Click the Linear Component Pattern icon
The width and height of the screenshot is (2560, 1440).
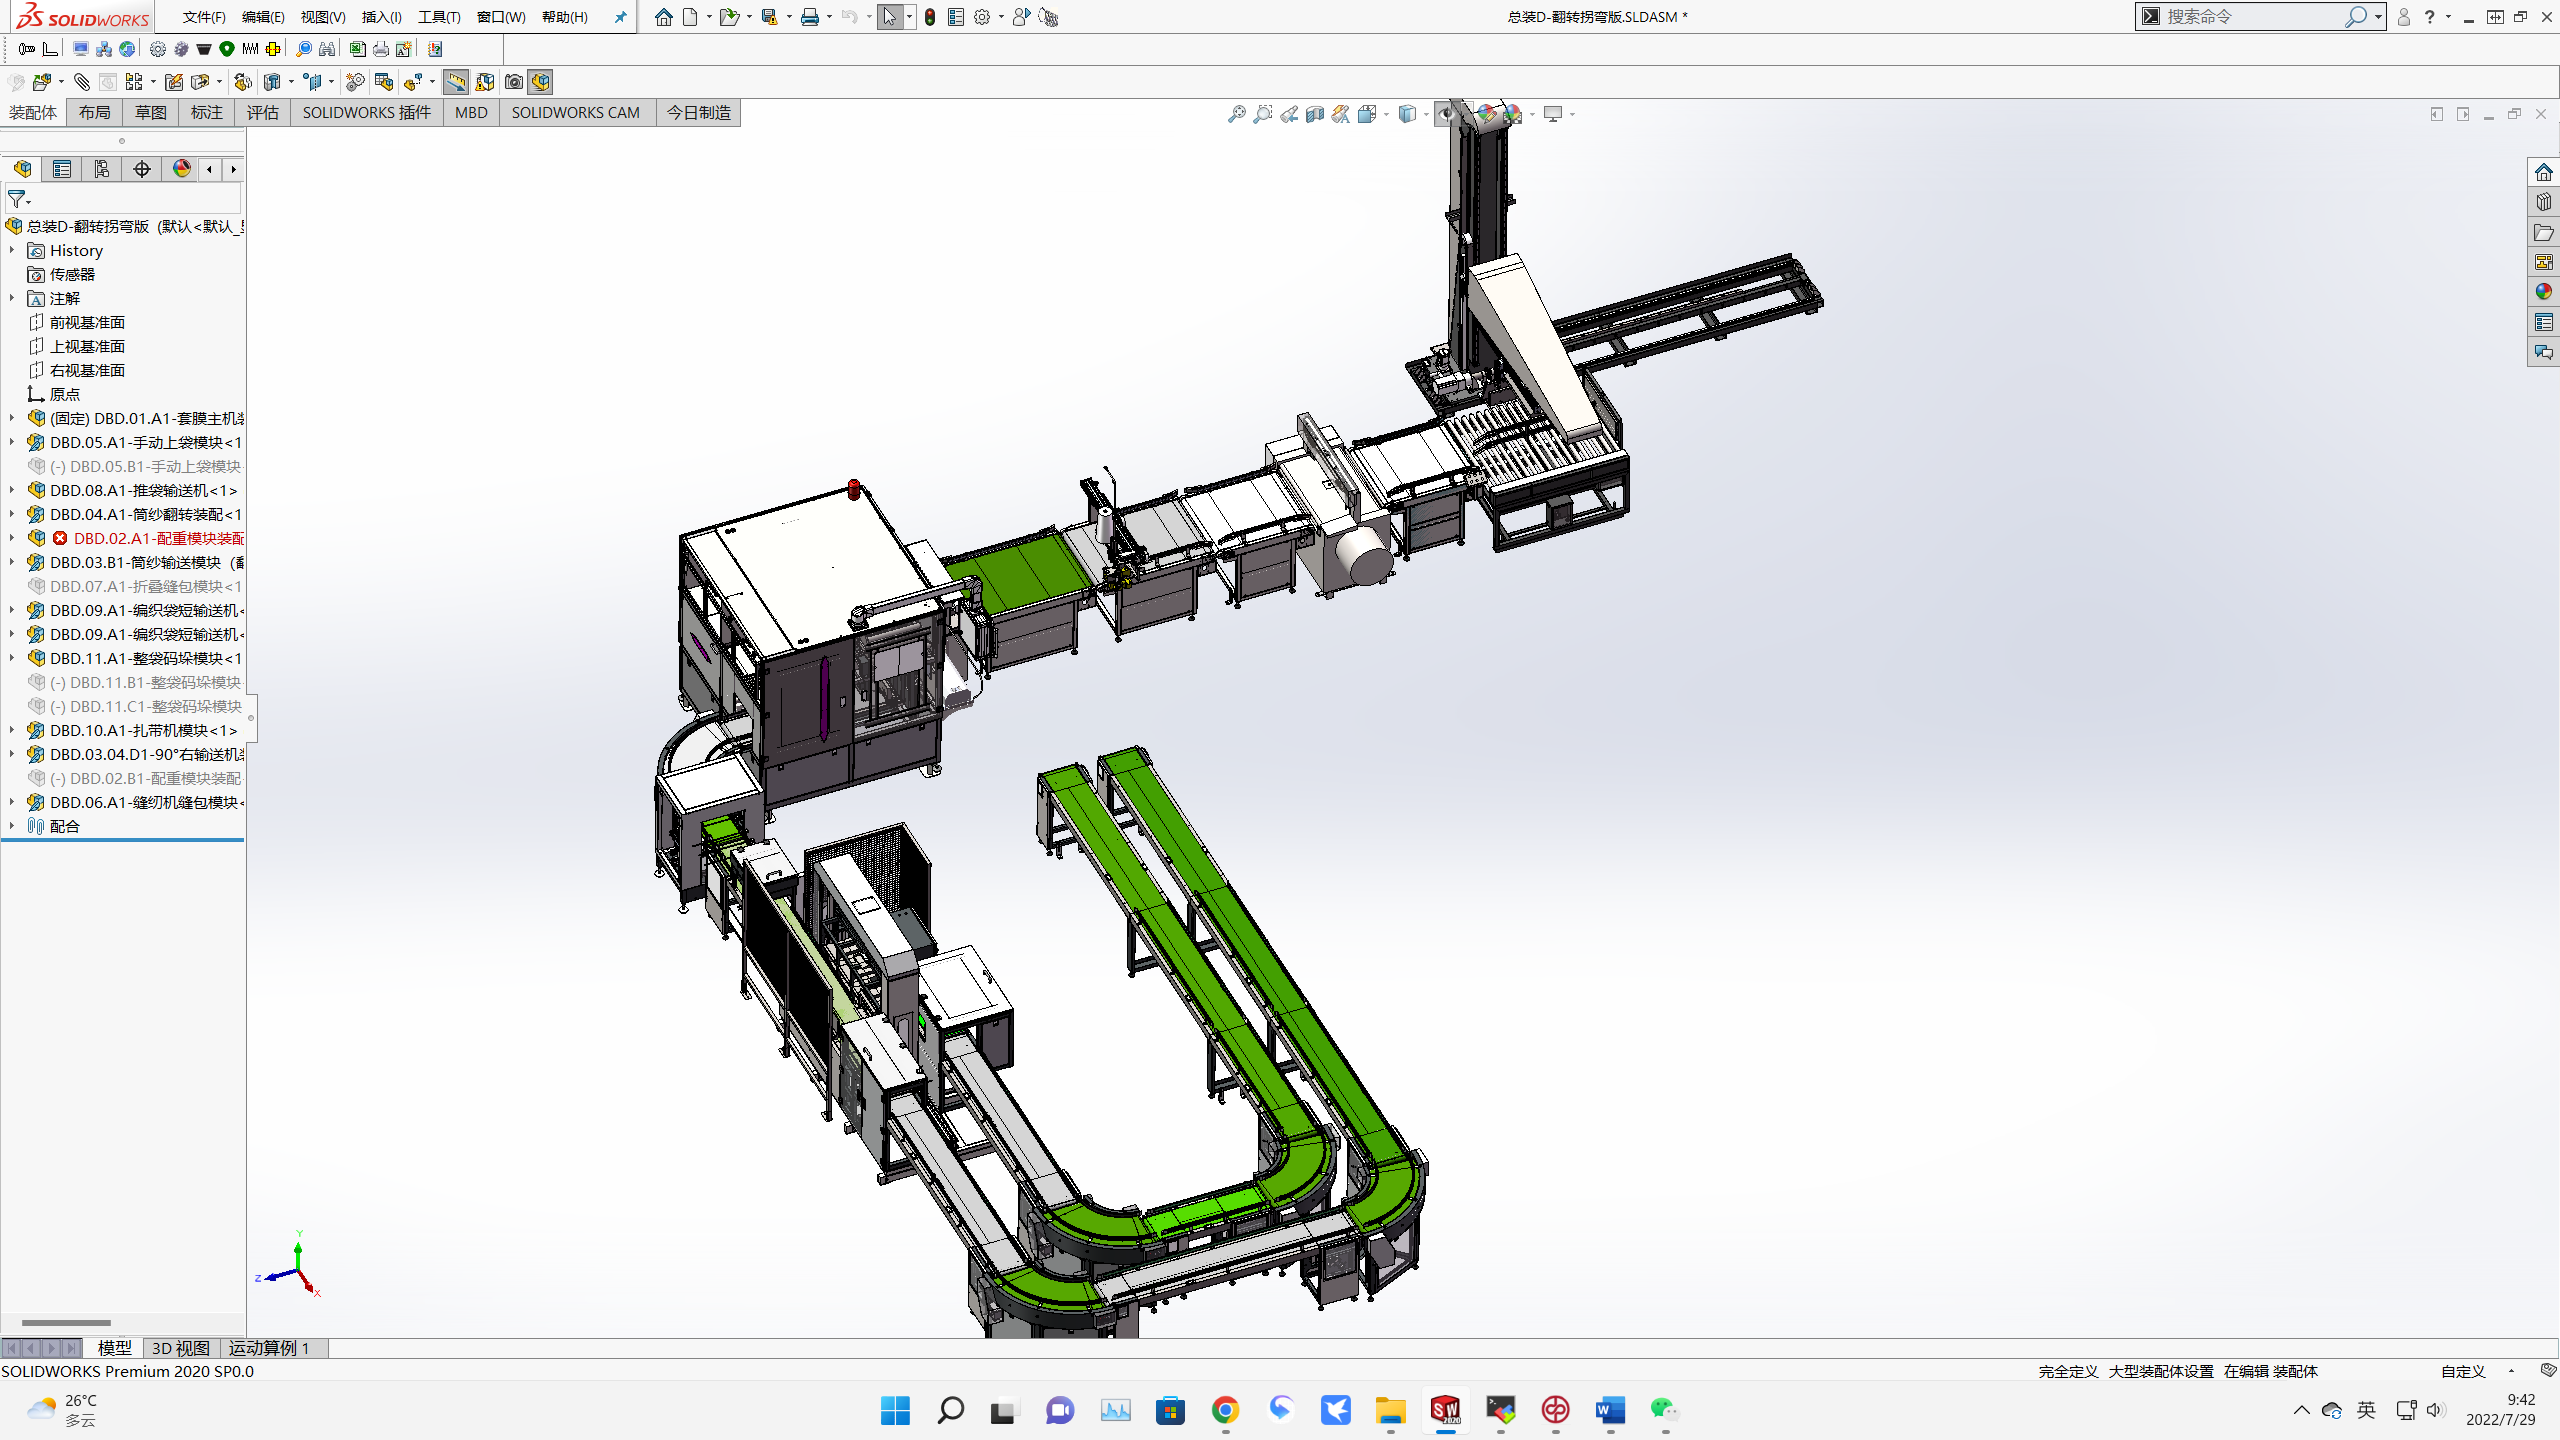coord(134,82)
